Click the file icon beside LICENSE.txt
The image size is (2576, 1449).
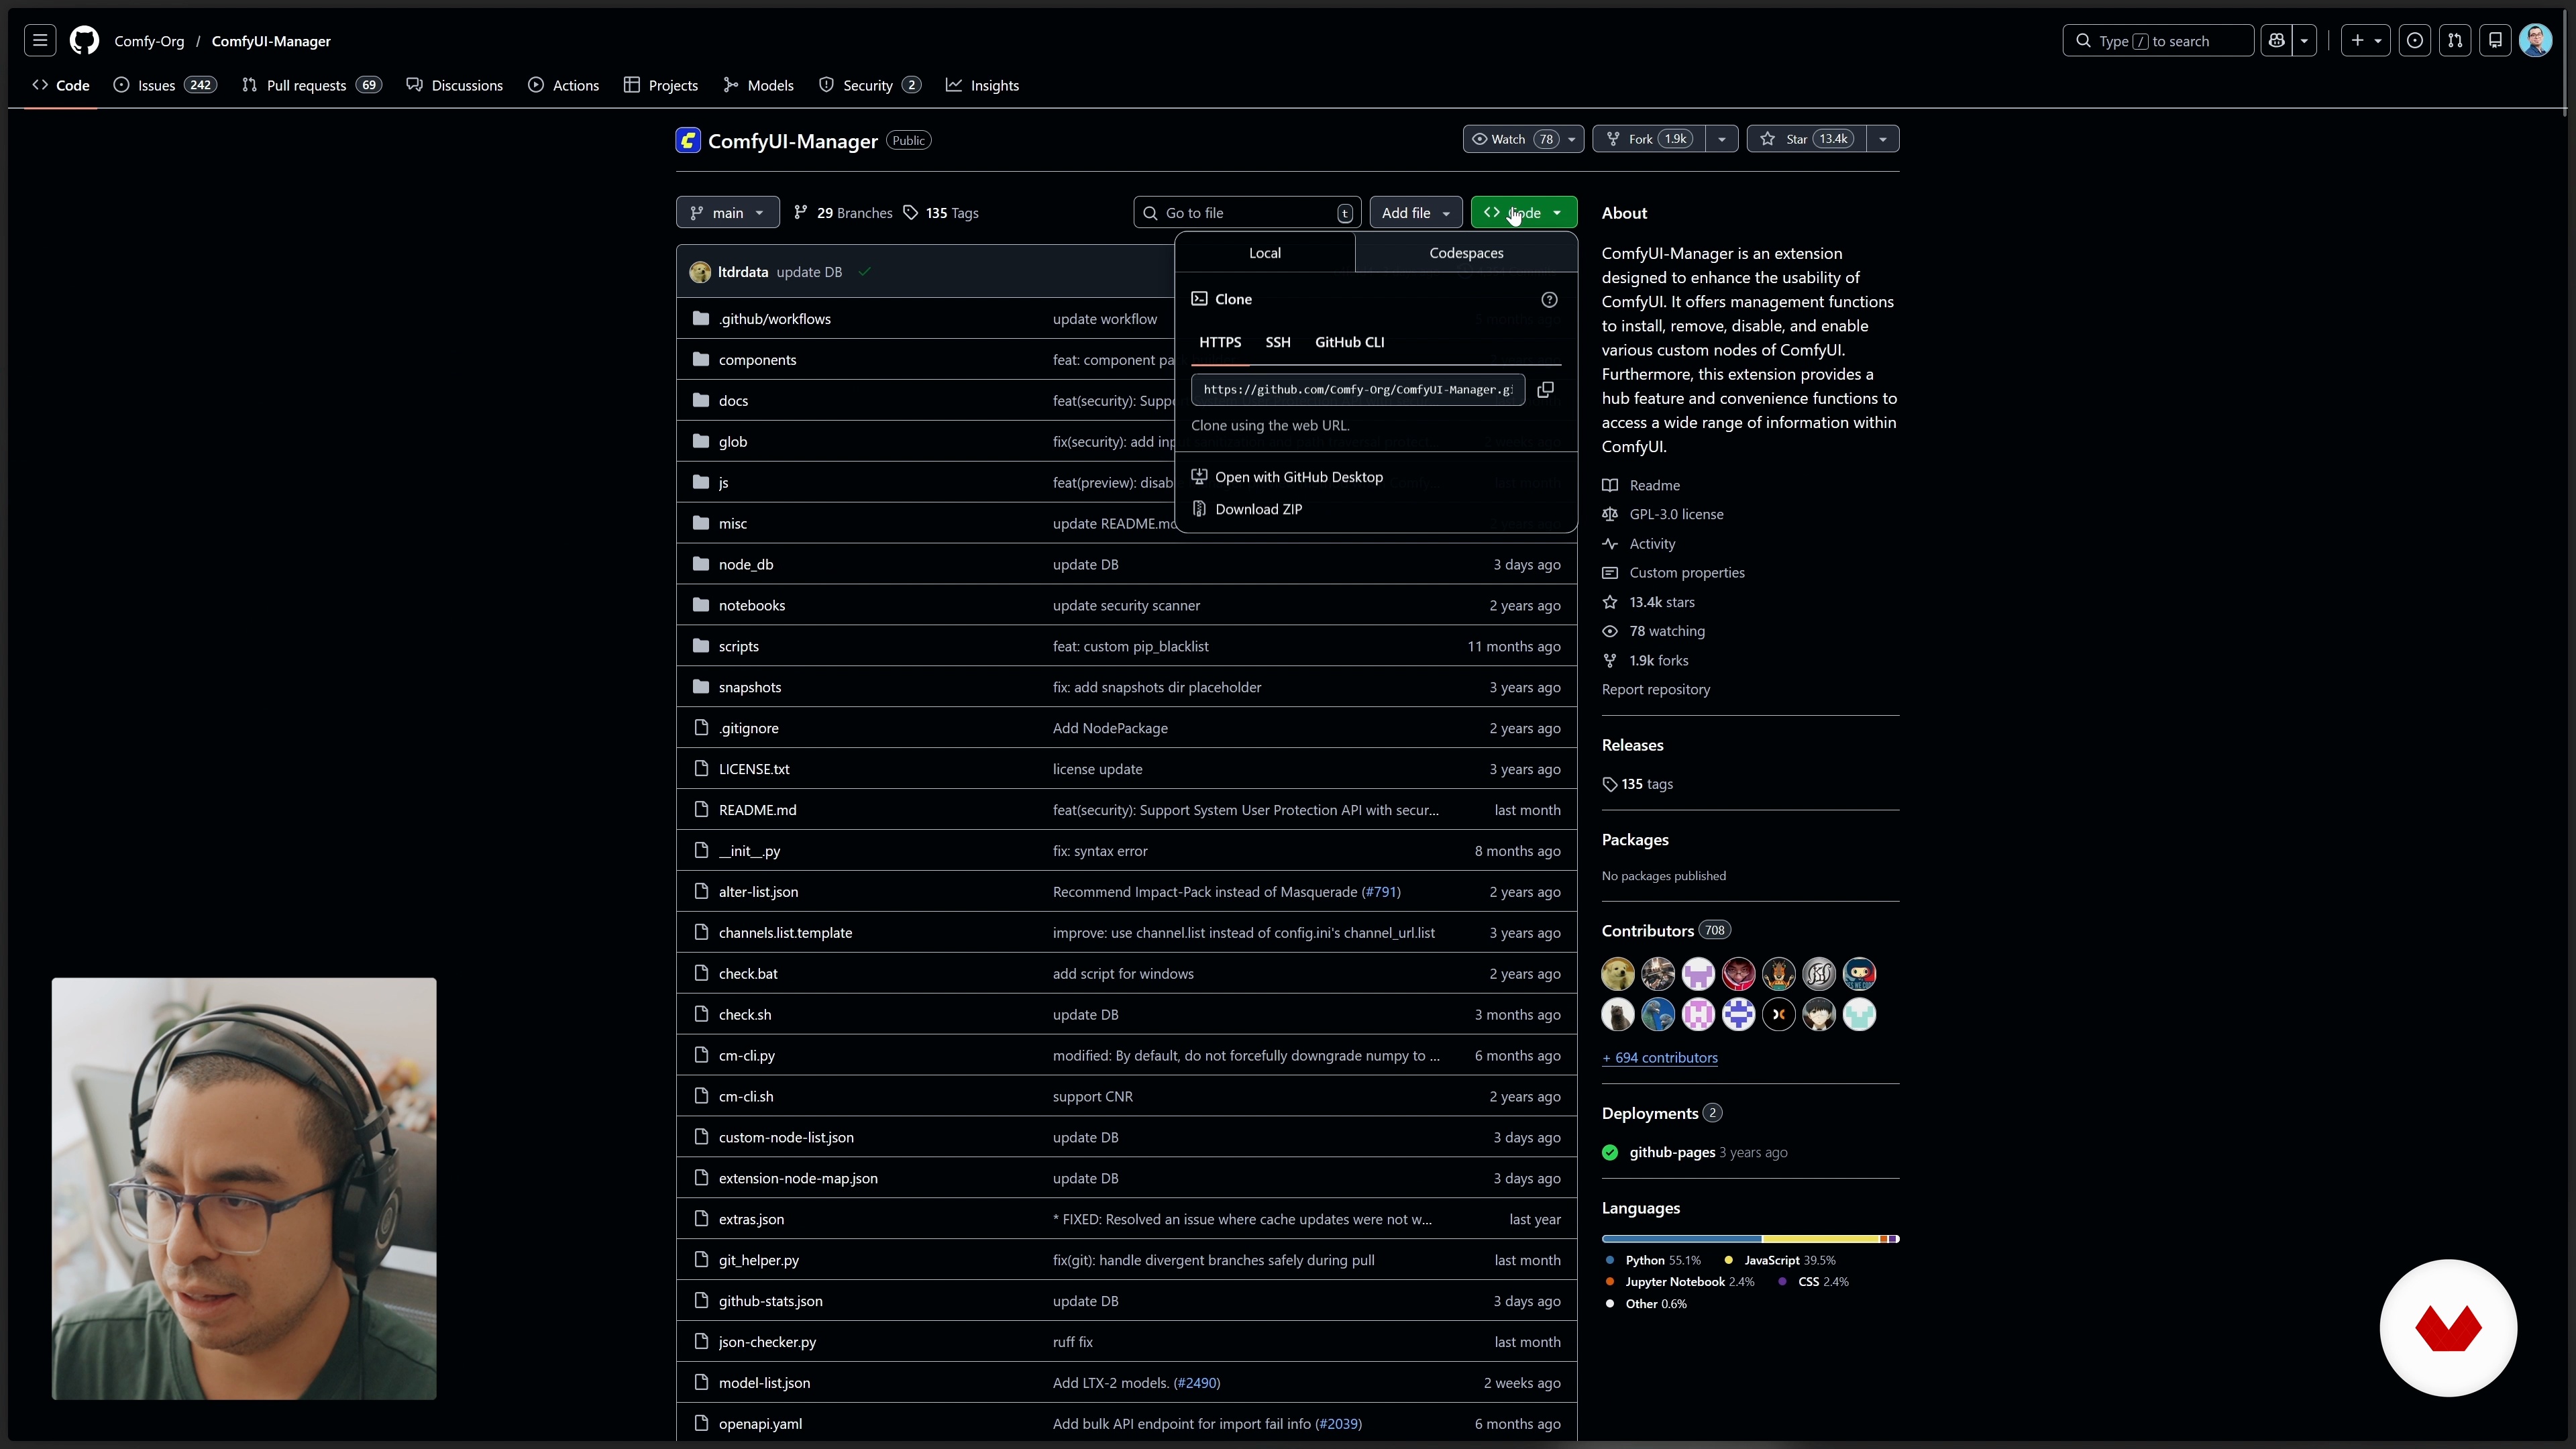701,769
